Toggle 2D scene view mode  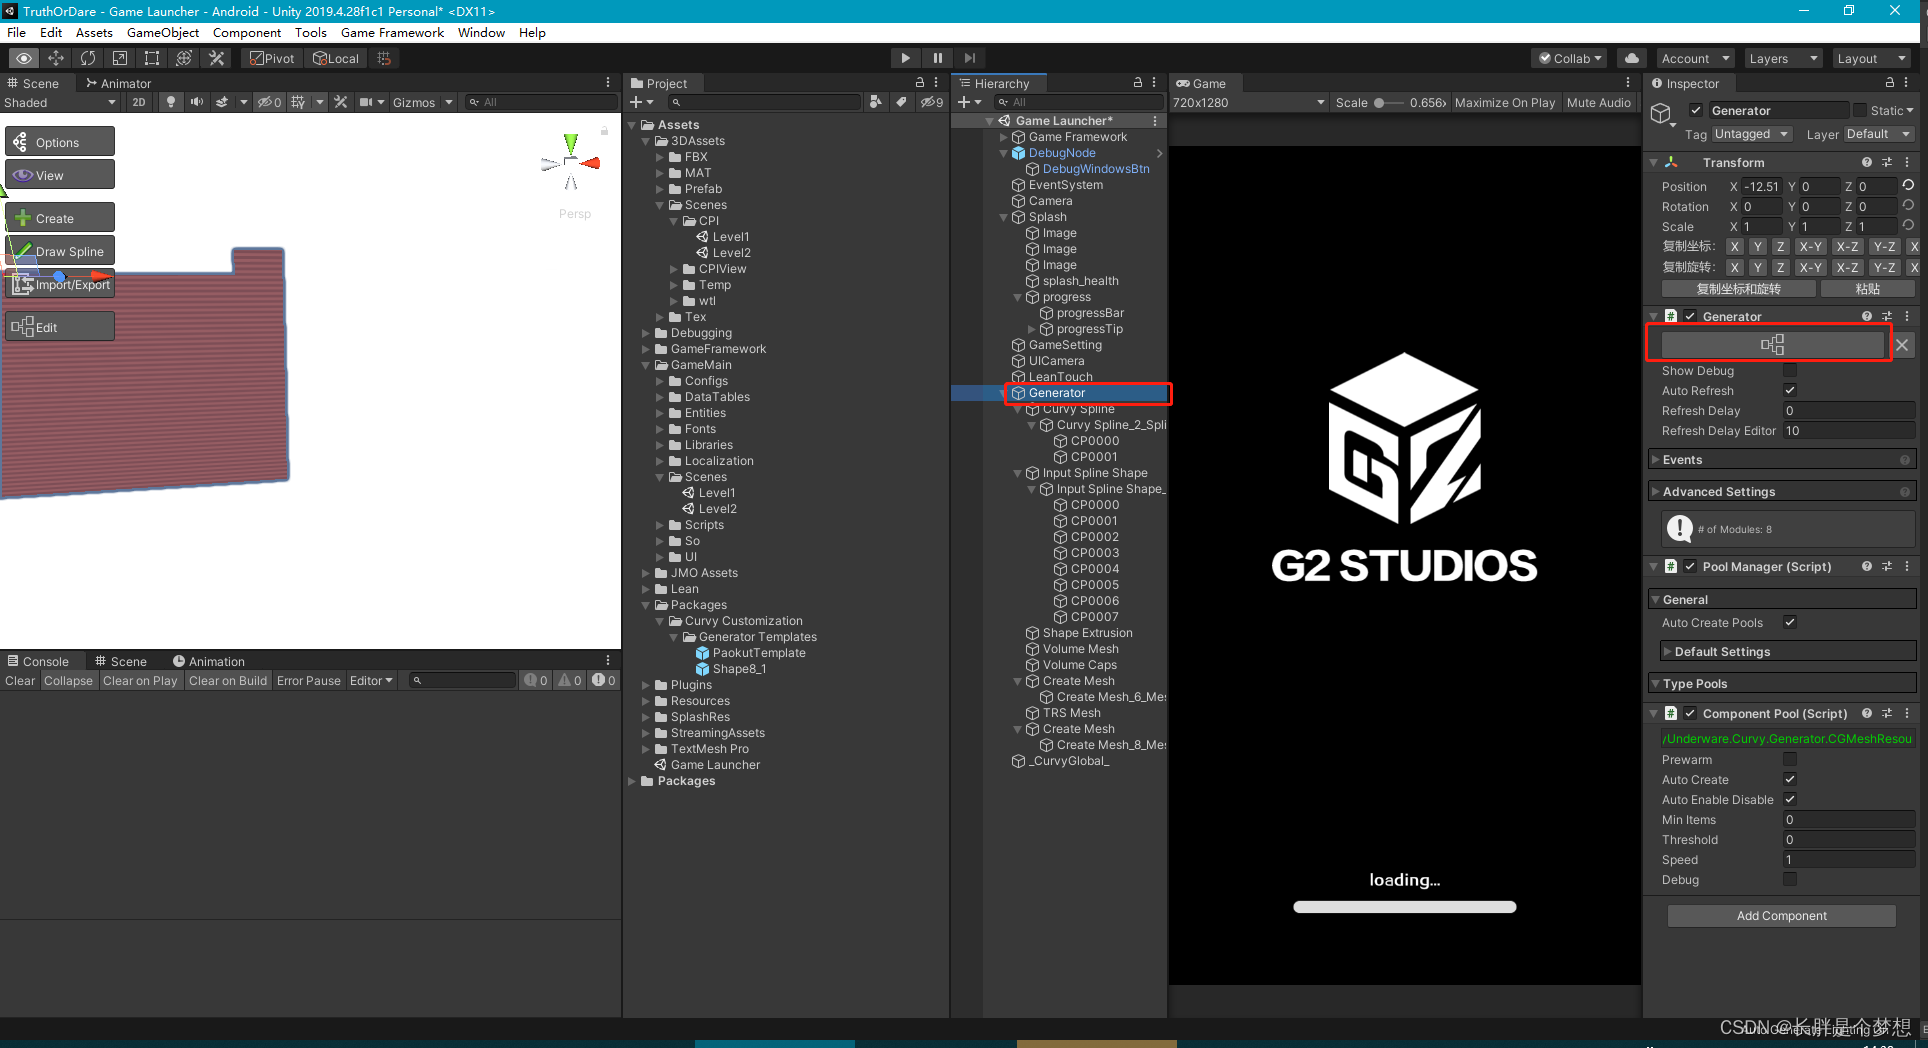click(x=139, y=102)
